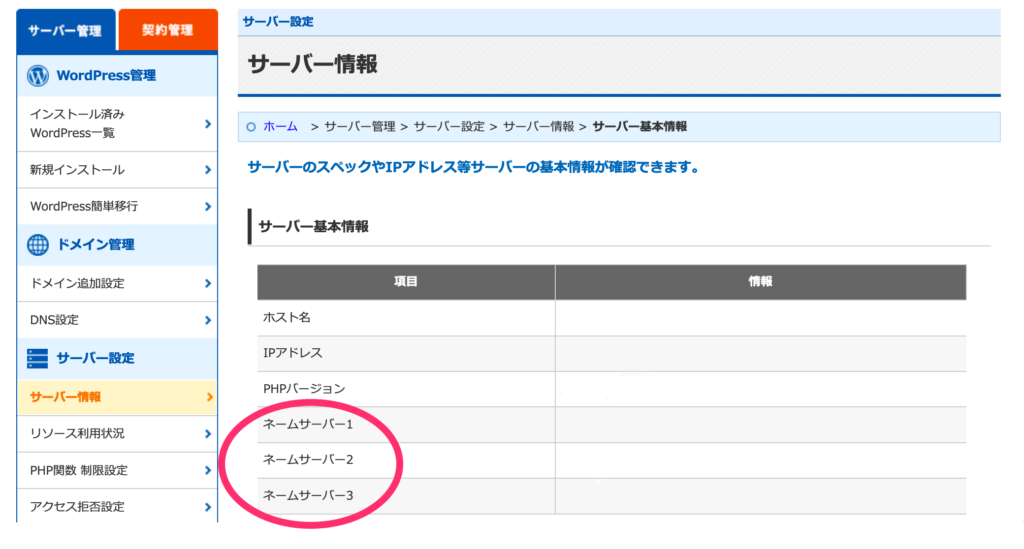The height and width of the screenshot is (549, 1024).
Task: Click the 情報 column header
Action: point(761,281)
